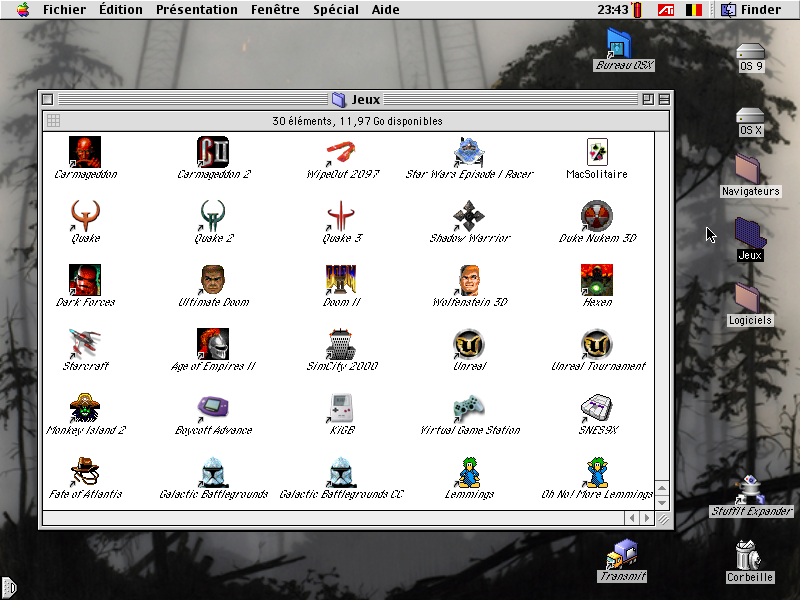Toggle the Jeux window collapse box
800x600 pixels.
(664, 99)
